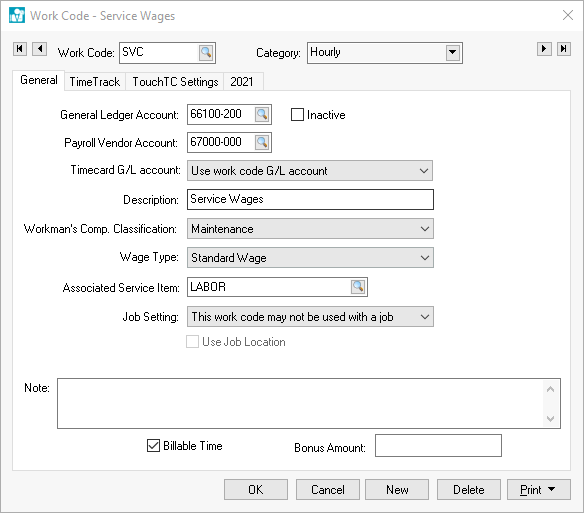This screenshot has height=513, width=584.
Task: Click the Delete button
Action: point(469,490)
